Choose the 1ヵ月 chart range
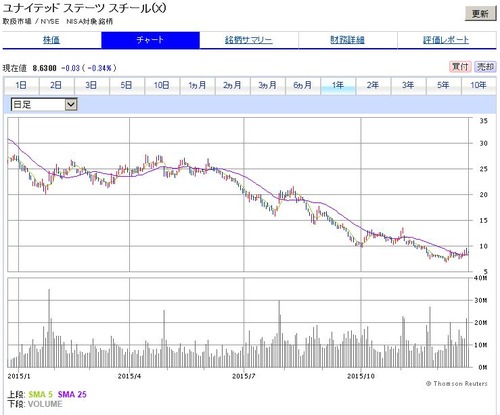500x415 pixels. click(197, 86)
